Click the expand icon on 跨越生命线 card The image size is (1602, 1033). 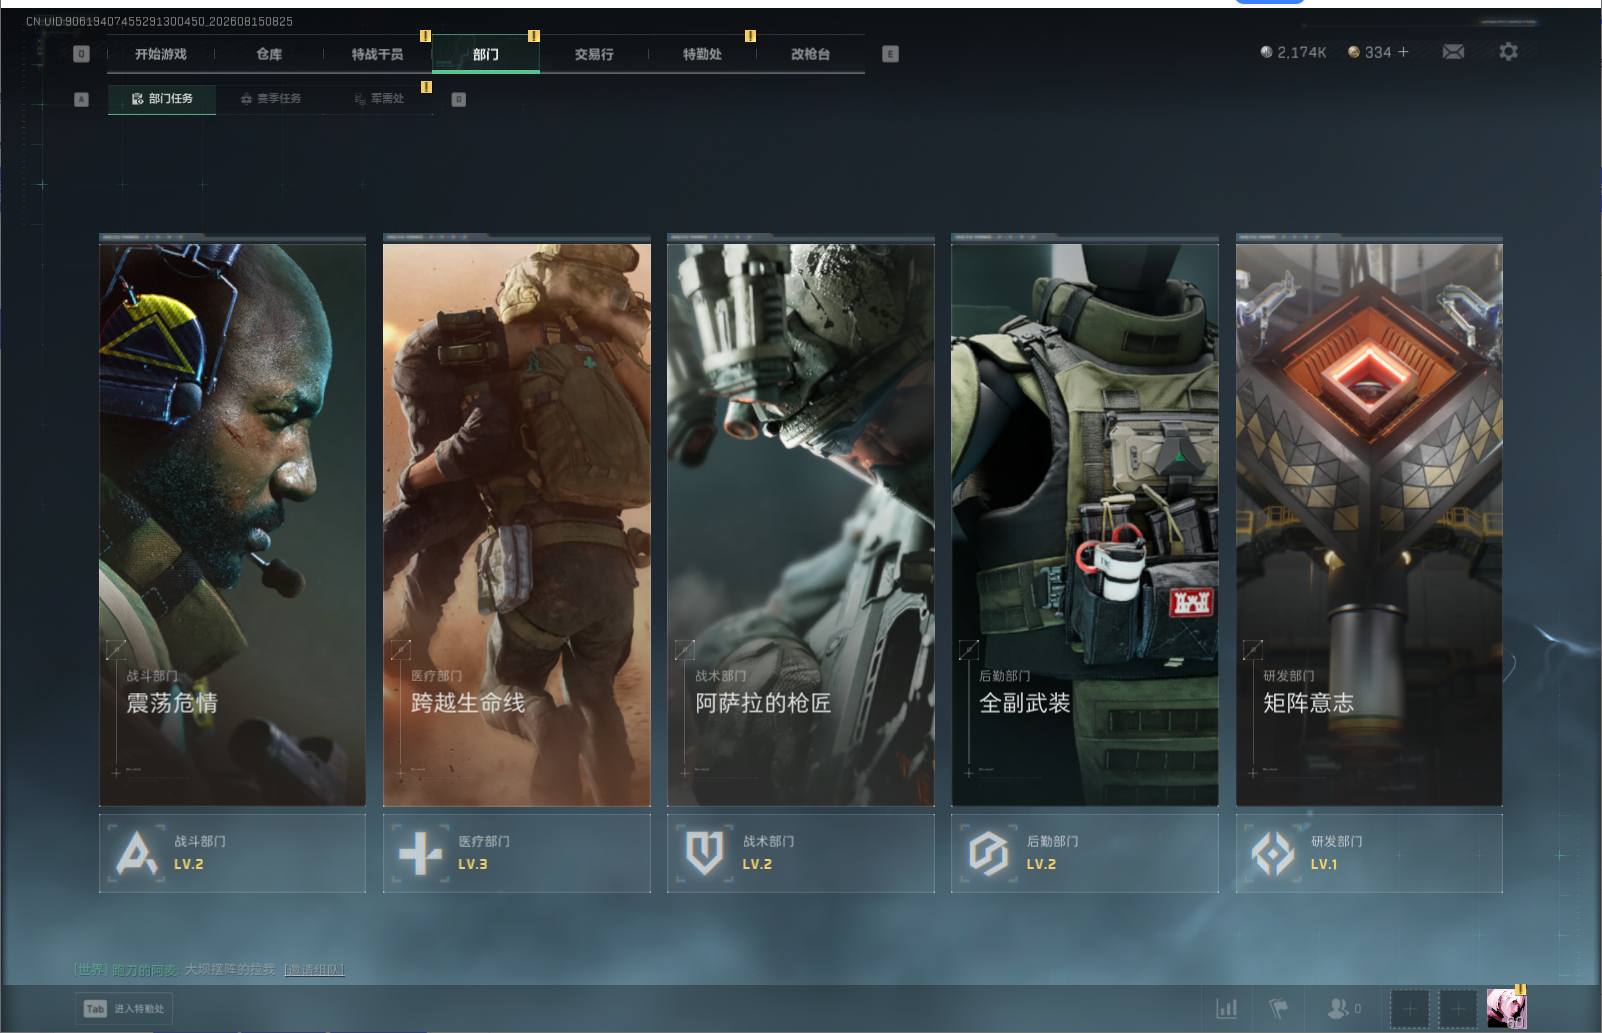[x=400, y=650]
